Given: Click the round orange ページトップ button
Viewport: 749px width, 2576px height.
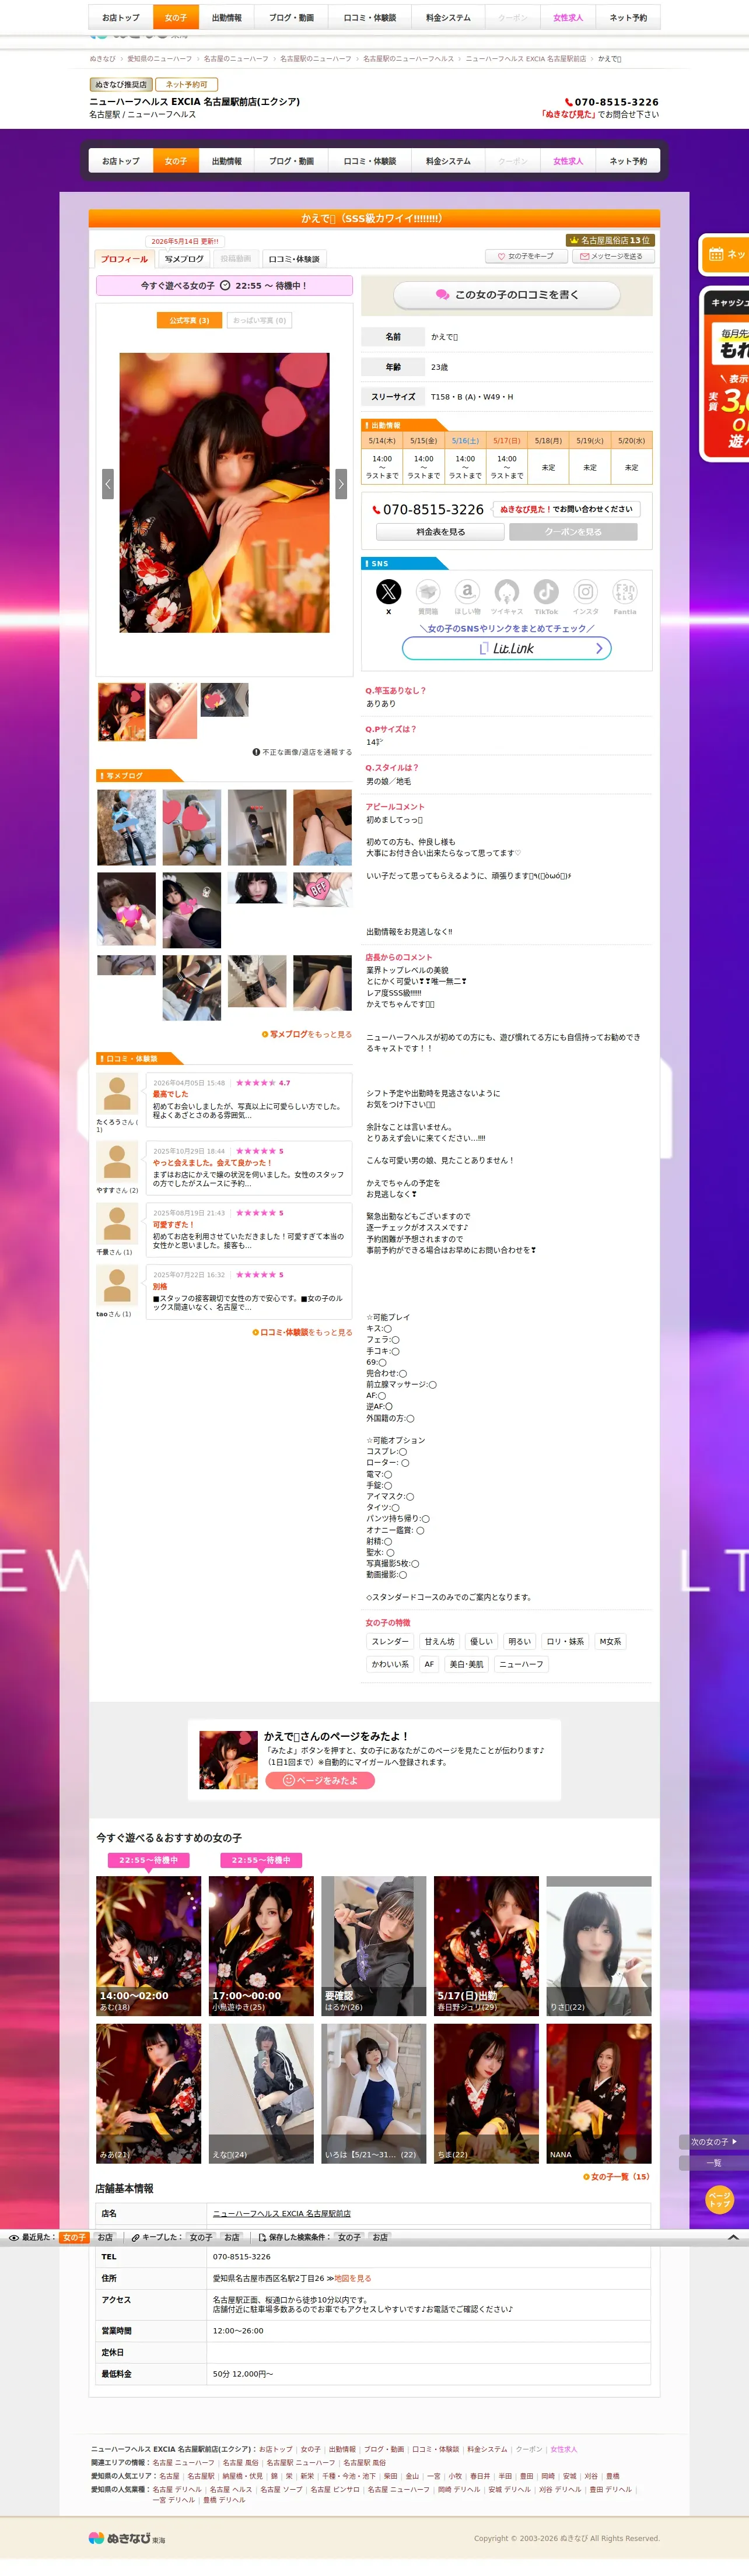Looking at the screenshot, I should pyautogui.click(x=719, y=2201).
